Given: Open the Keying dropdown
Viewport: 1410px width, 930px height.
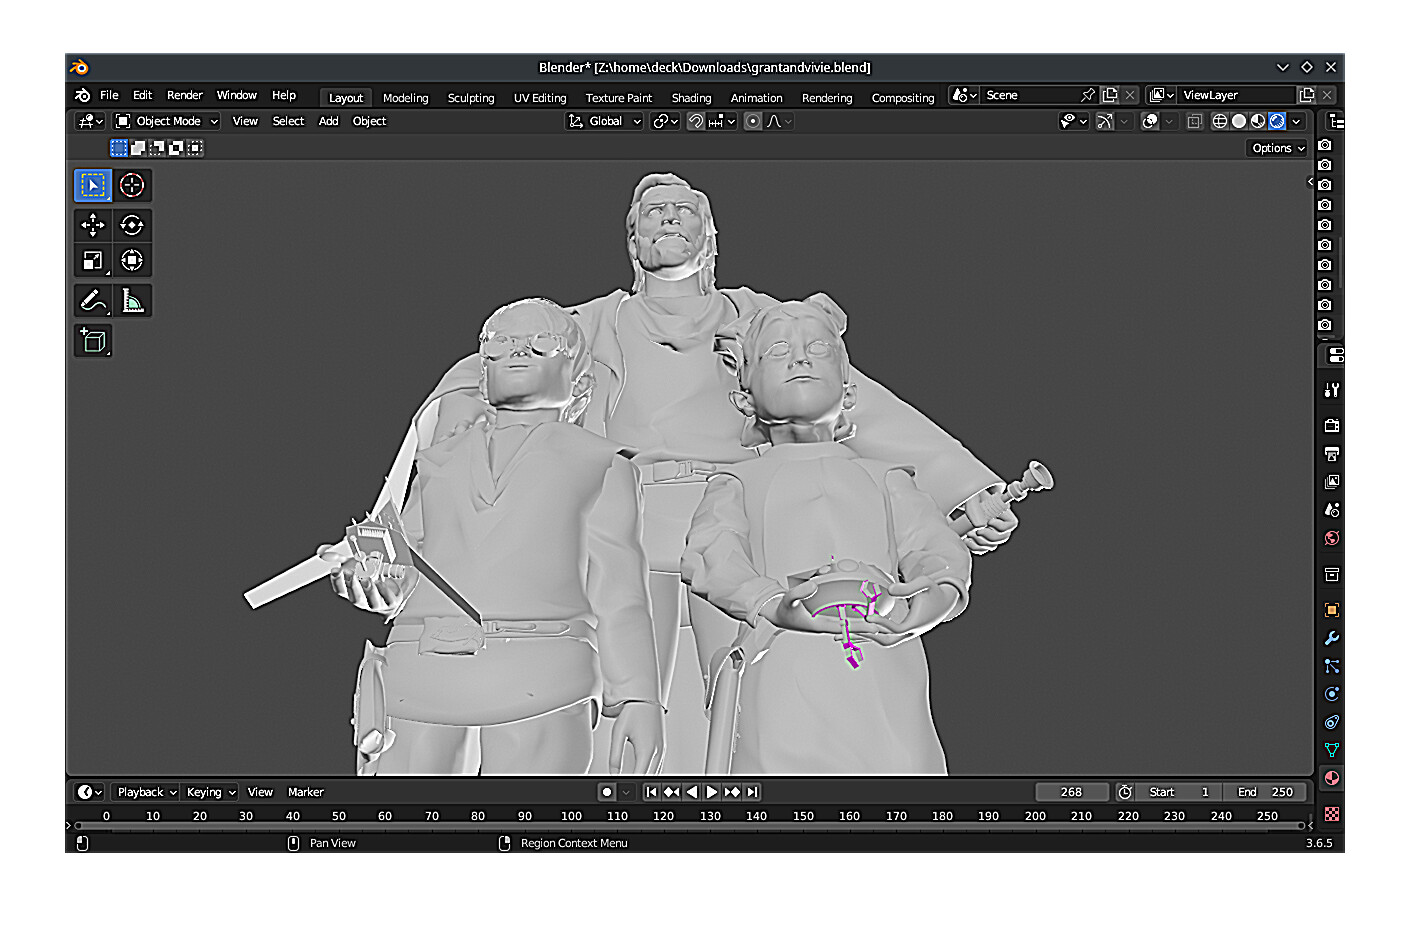Looking at the screenshot, I should click(210, 792).
